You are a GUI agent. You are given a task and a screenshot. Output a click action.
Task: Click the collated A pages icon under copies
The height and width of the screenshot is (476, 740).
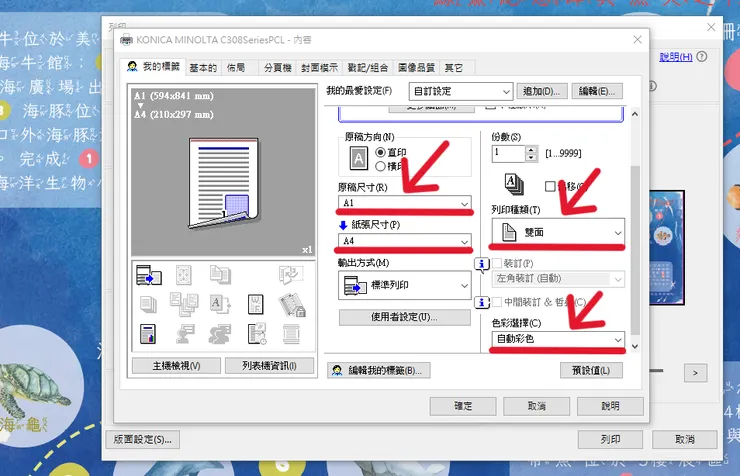tap(514, 185)
